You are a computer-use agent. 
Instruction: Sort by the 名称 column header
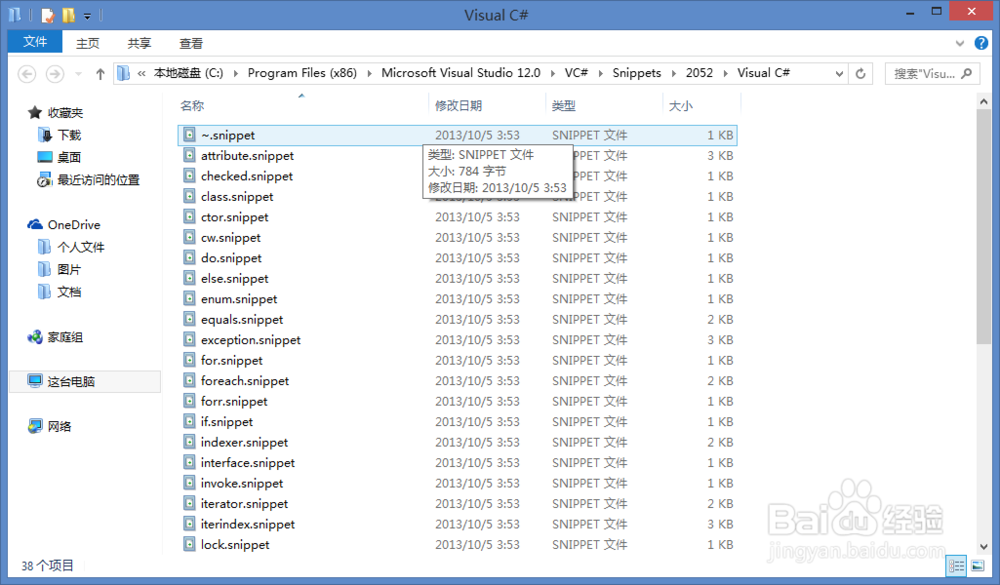(192, 105)
